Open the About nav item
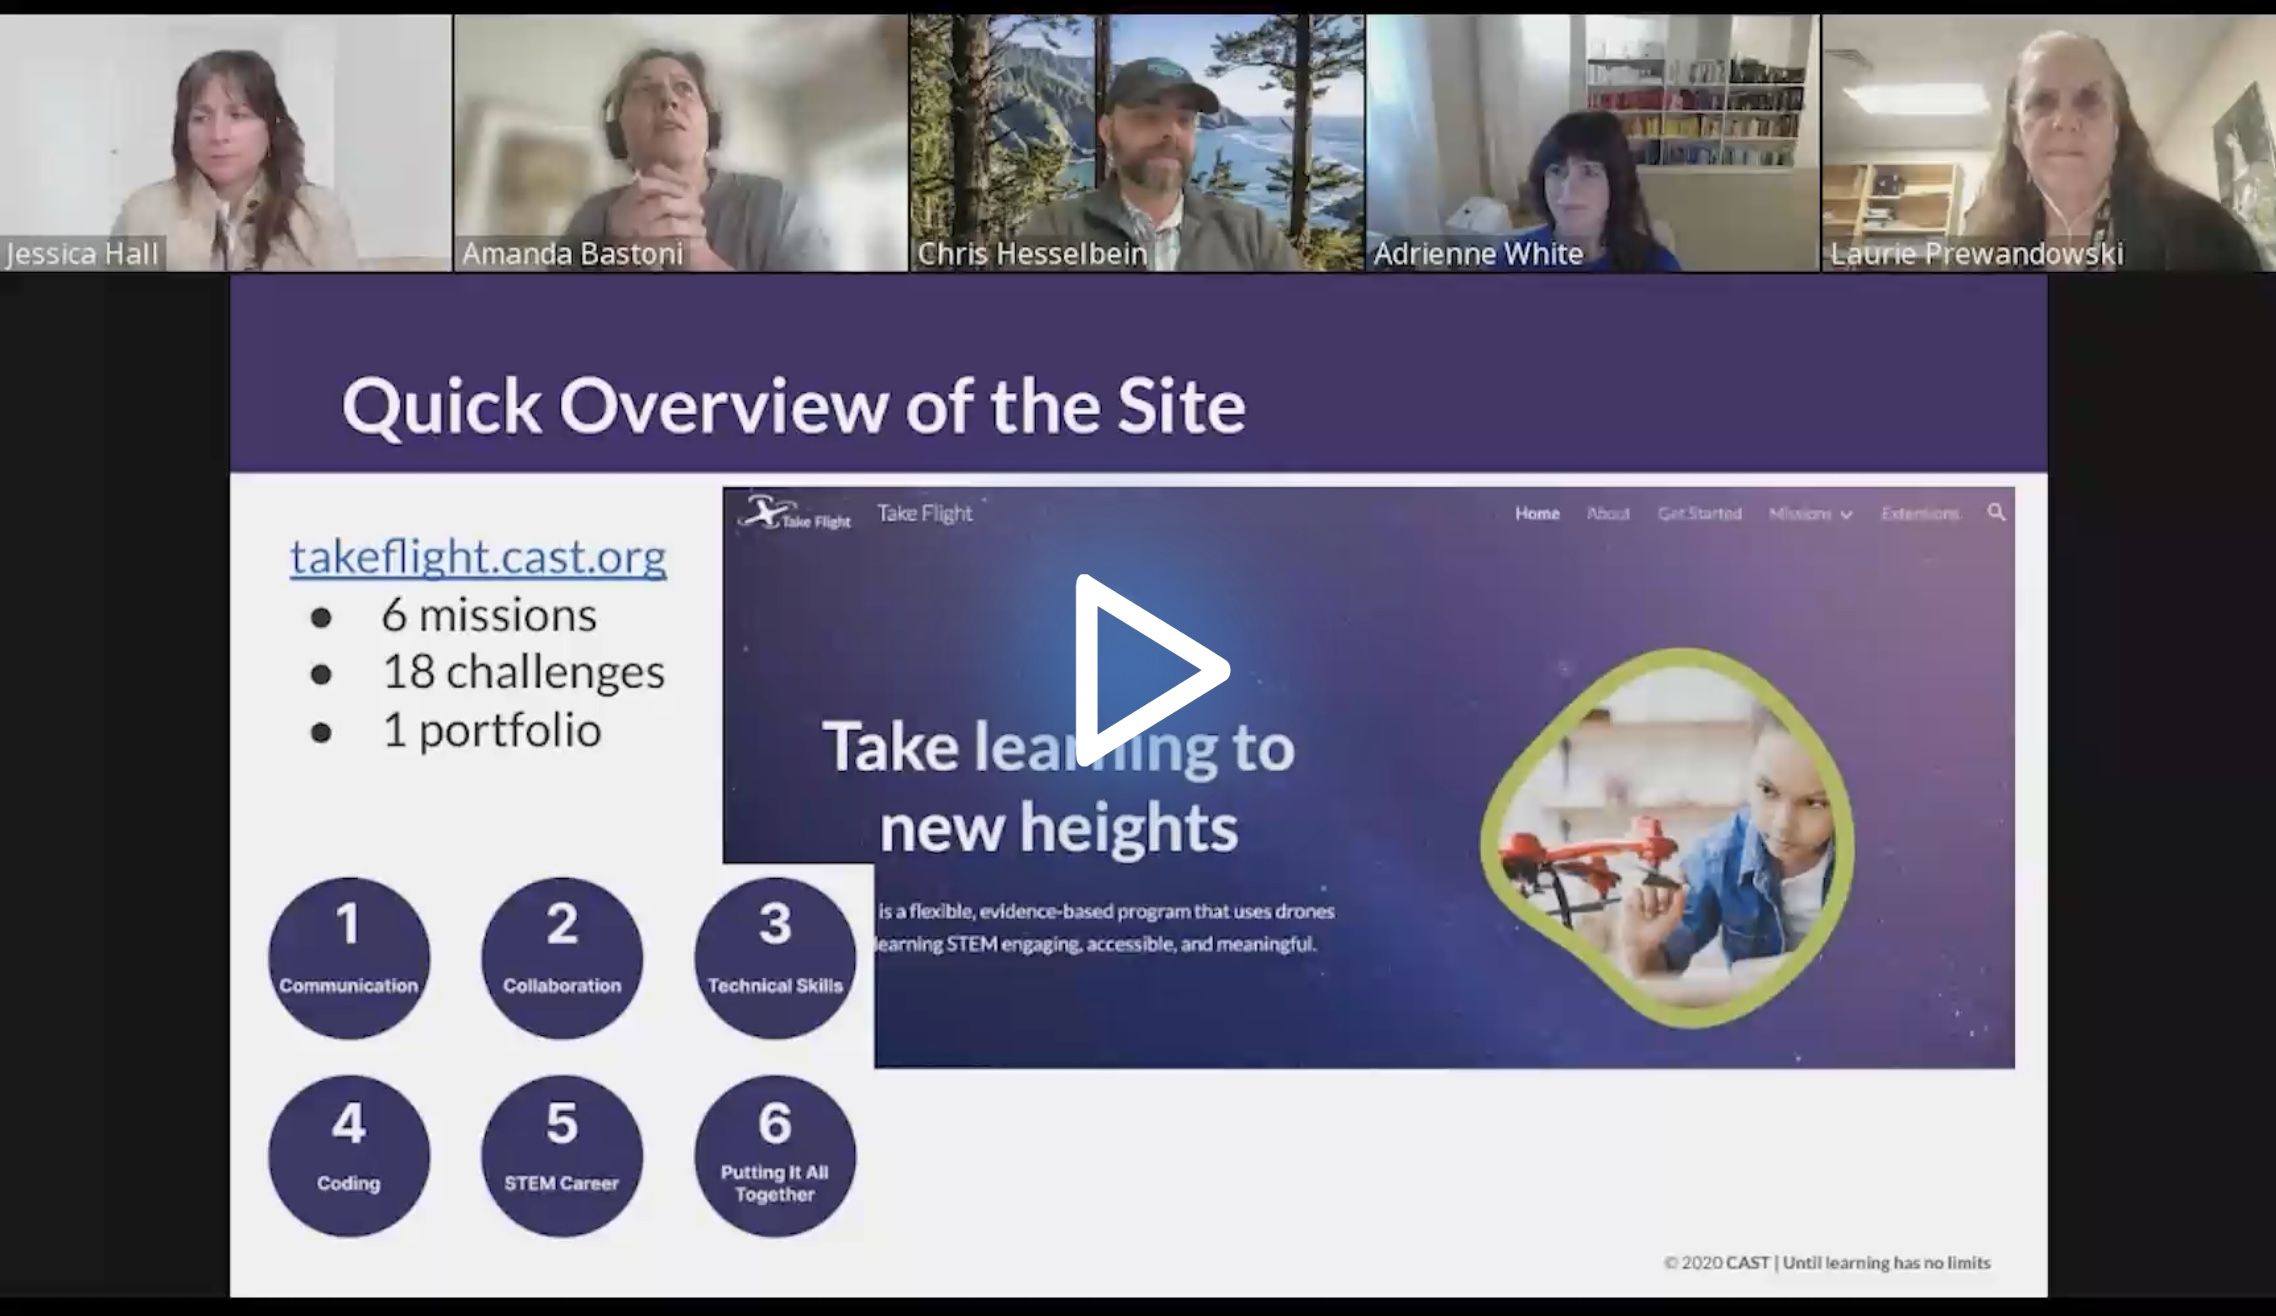This screenshot has height=1316, width=2276. [1608, 514]
